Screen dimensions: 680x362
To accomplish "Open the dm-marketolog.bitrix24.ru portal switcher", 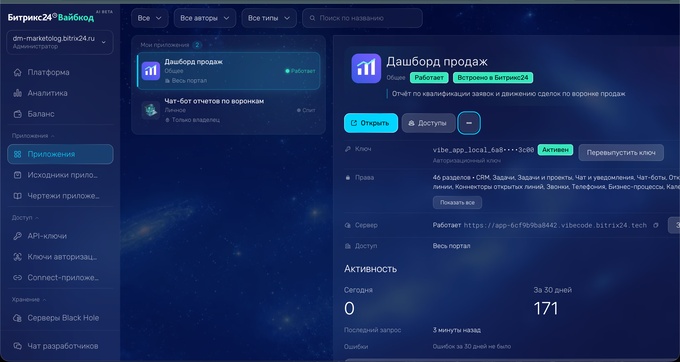I will 60,42.
